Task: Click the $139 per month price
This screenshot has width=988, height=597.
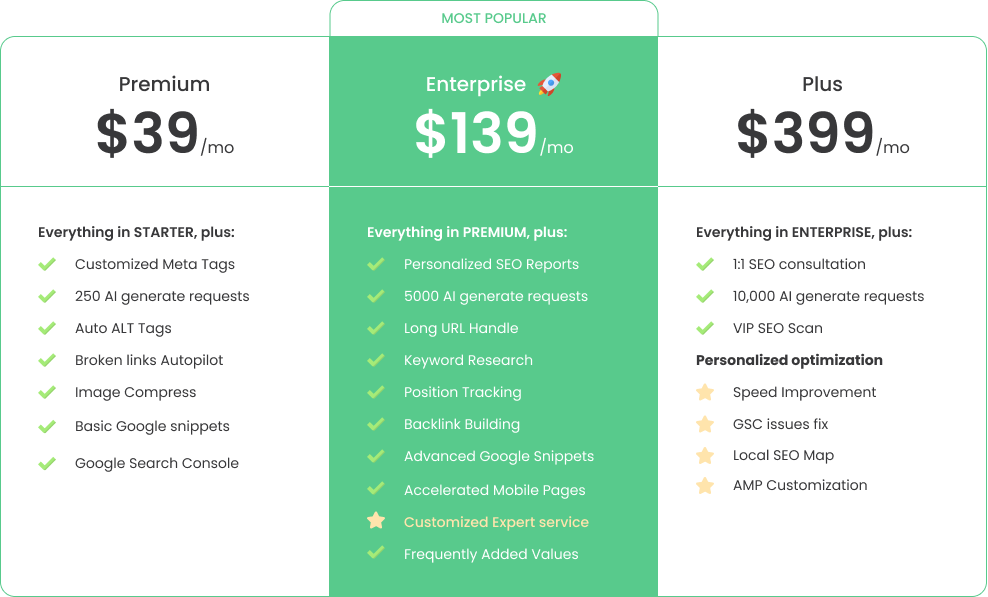Action: 493,135
